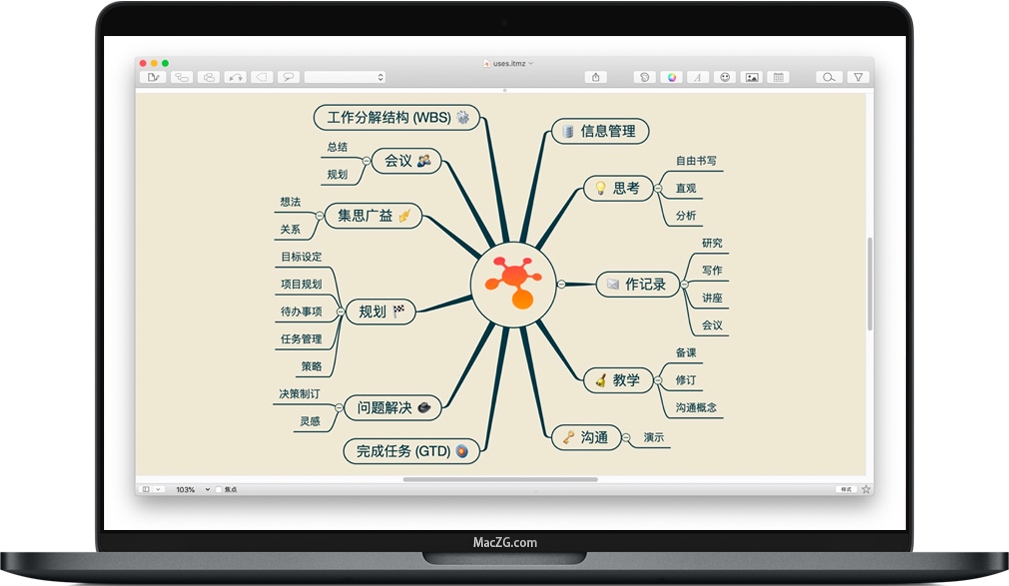The height and width of the screenshot is (586, 1009).
Task: Select the central orange logo node
Action: (513, 284)
